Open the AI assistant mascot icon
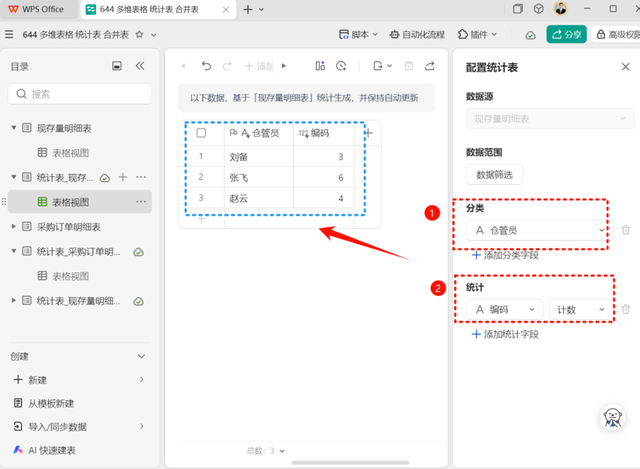The width and height of the screenshot is (640, 469). 612,417
